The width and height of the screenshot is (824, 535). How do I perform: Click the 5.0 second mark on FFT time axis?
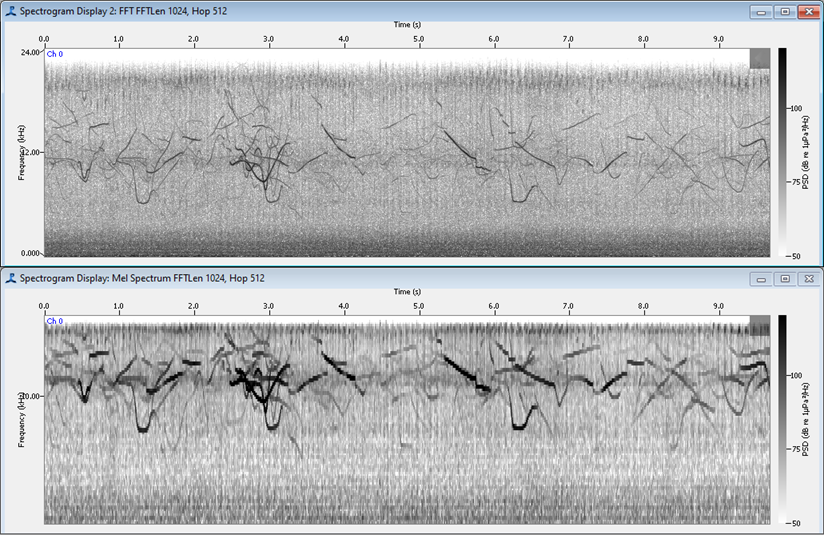418,39
